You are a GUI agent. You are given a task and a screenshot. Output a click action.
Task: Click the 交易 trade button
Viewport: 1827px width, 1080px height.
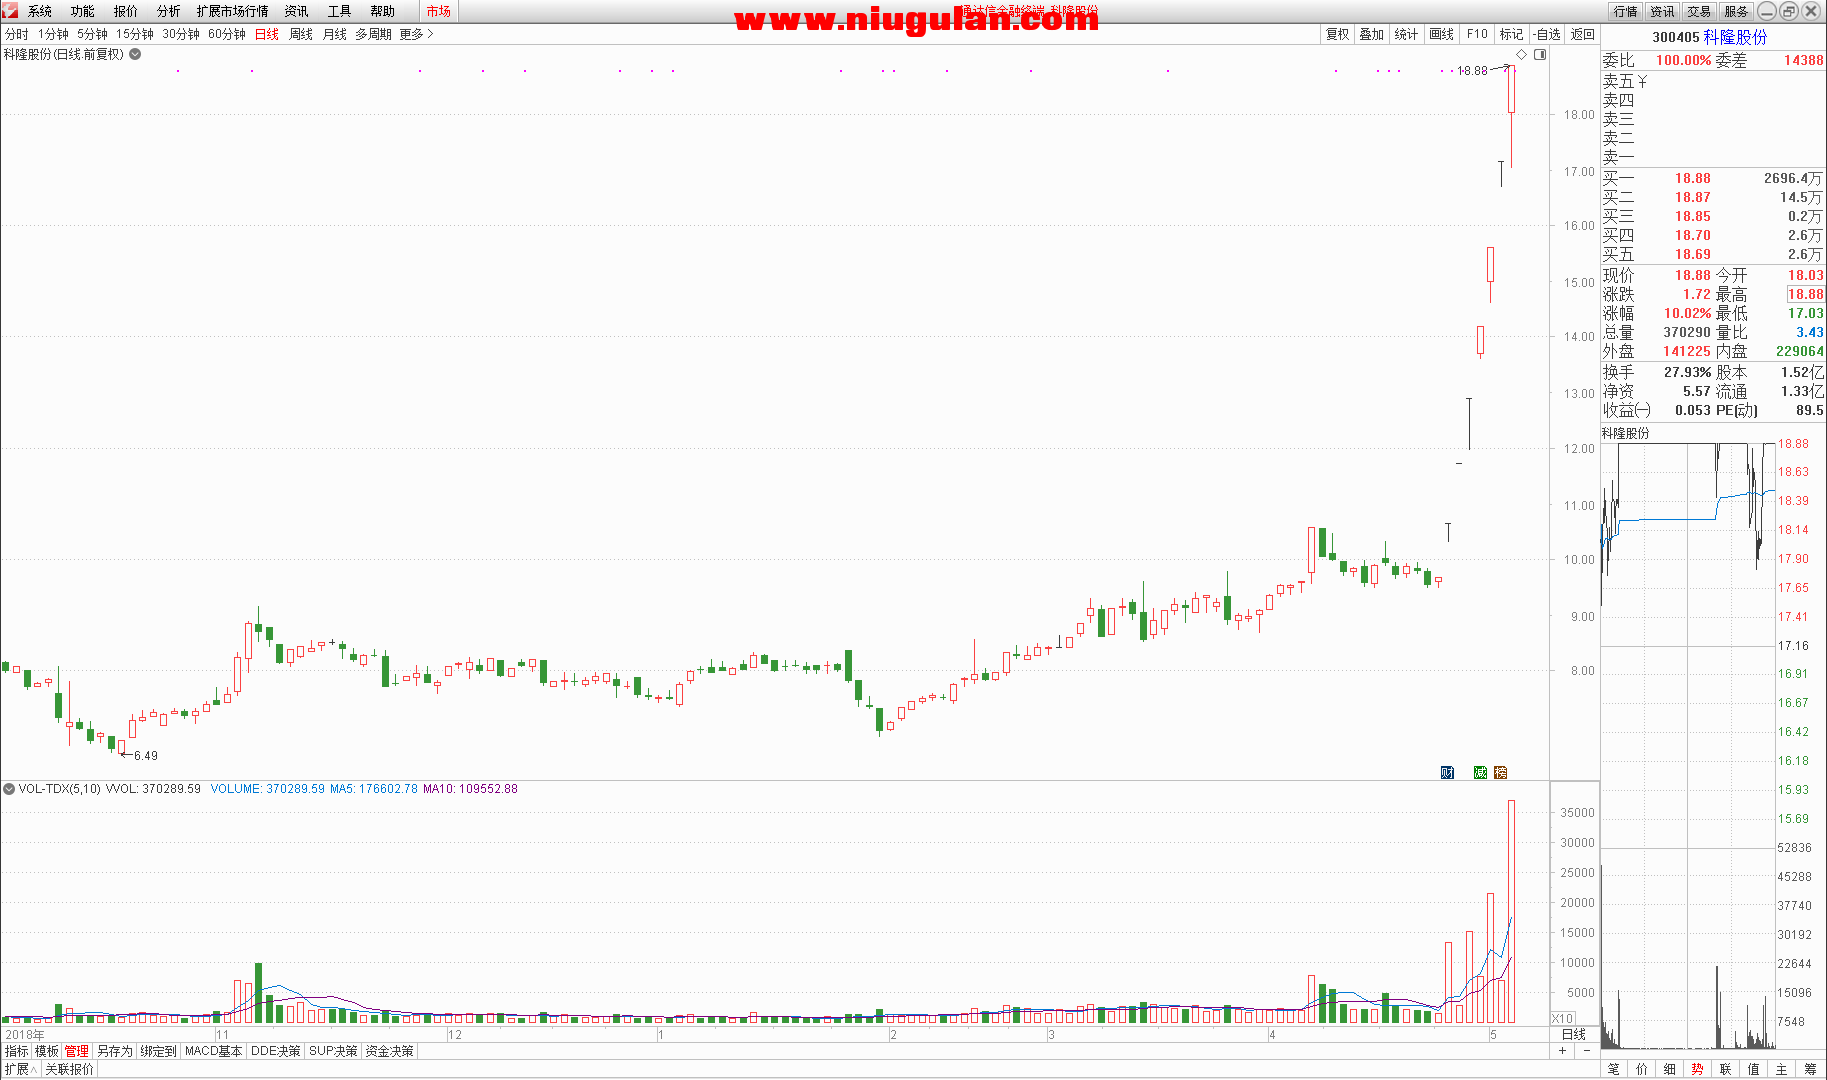1699,11
